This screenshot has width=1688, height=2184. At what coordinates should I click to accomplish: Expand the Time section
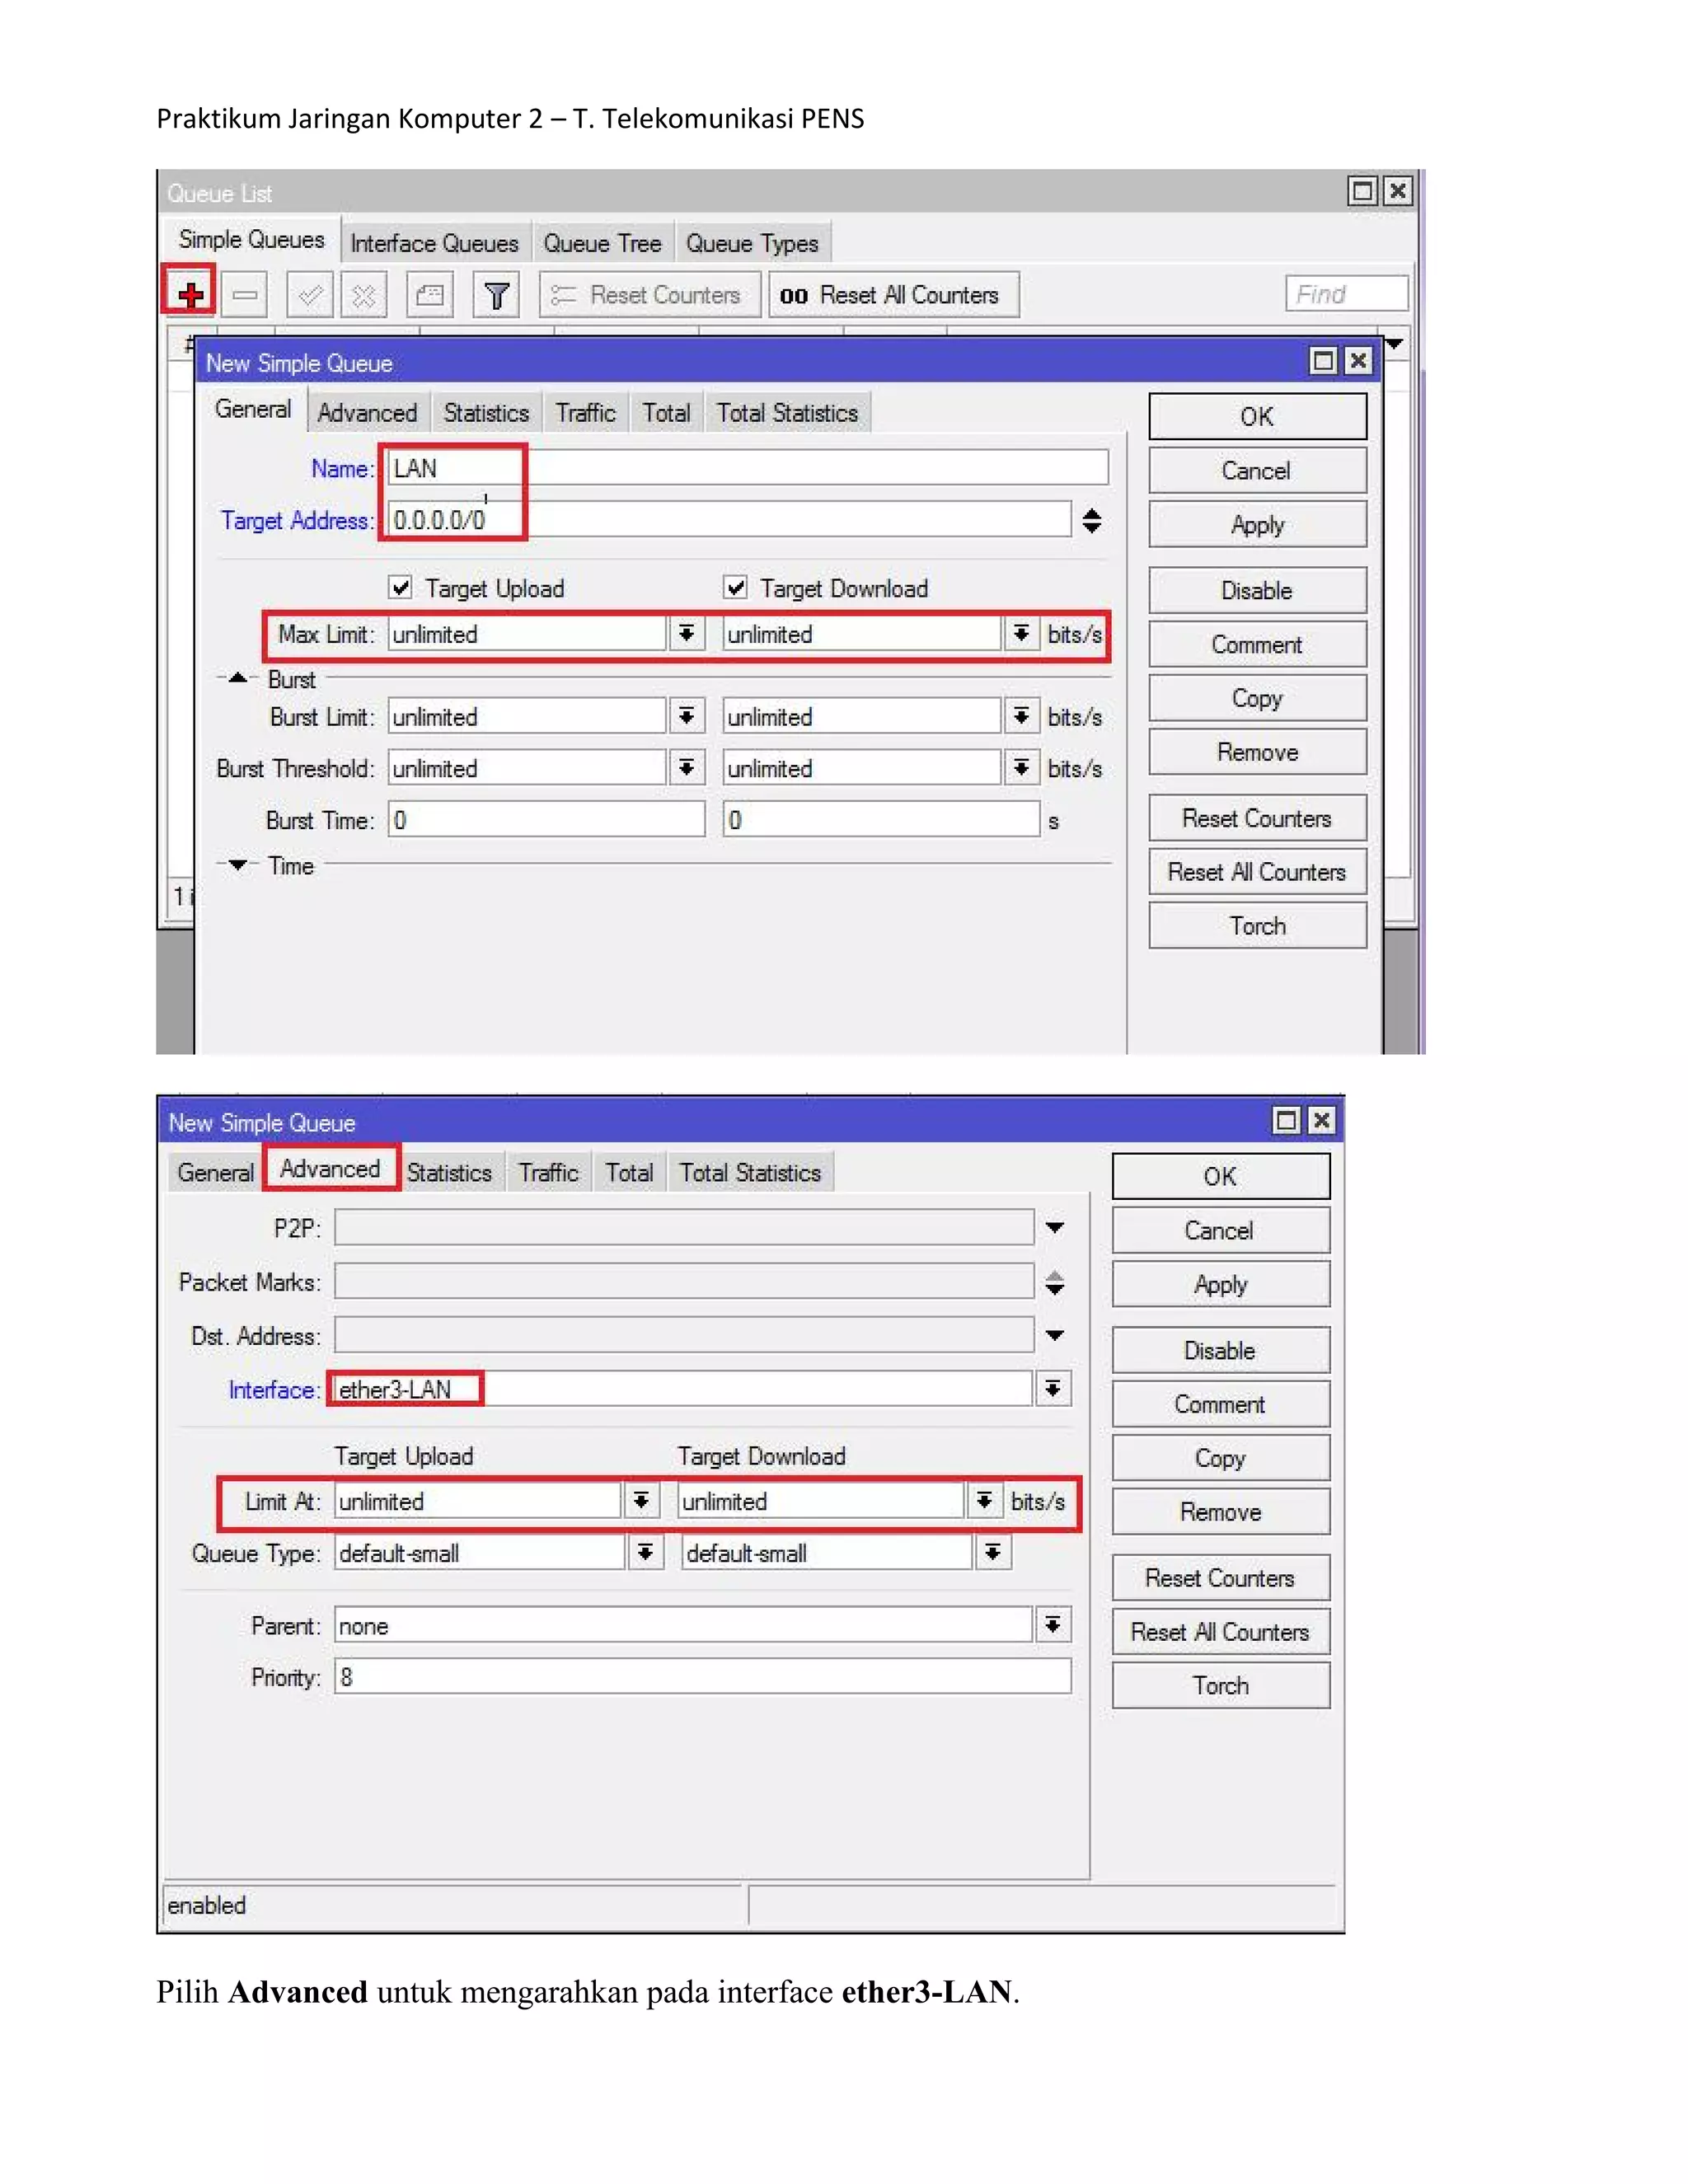[238, 865]
